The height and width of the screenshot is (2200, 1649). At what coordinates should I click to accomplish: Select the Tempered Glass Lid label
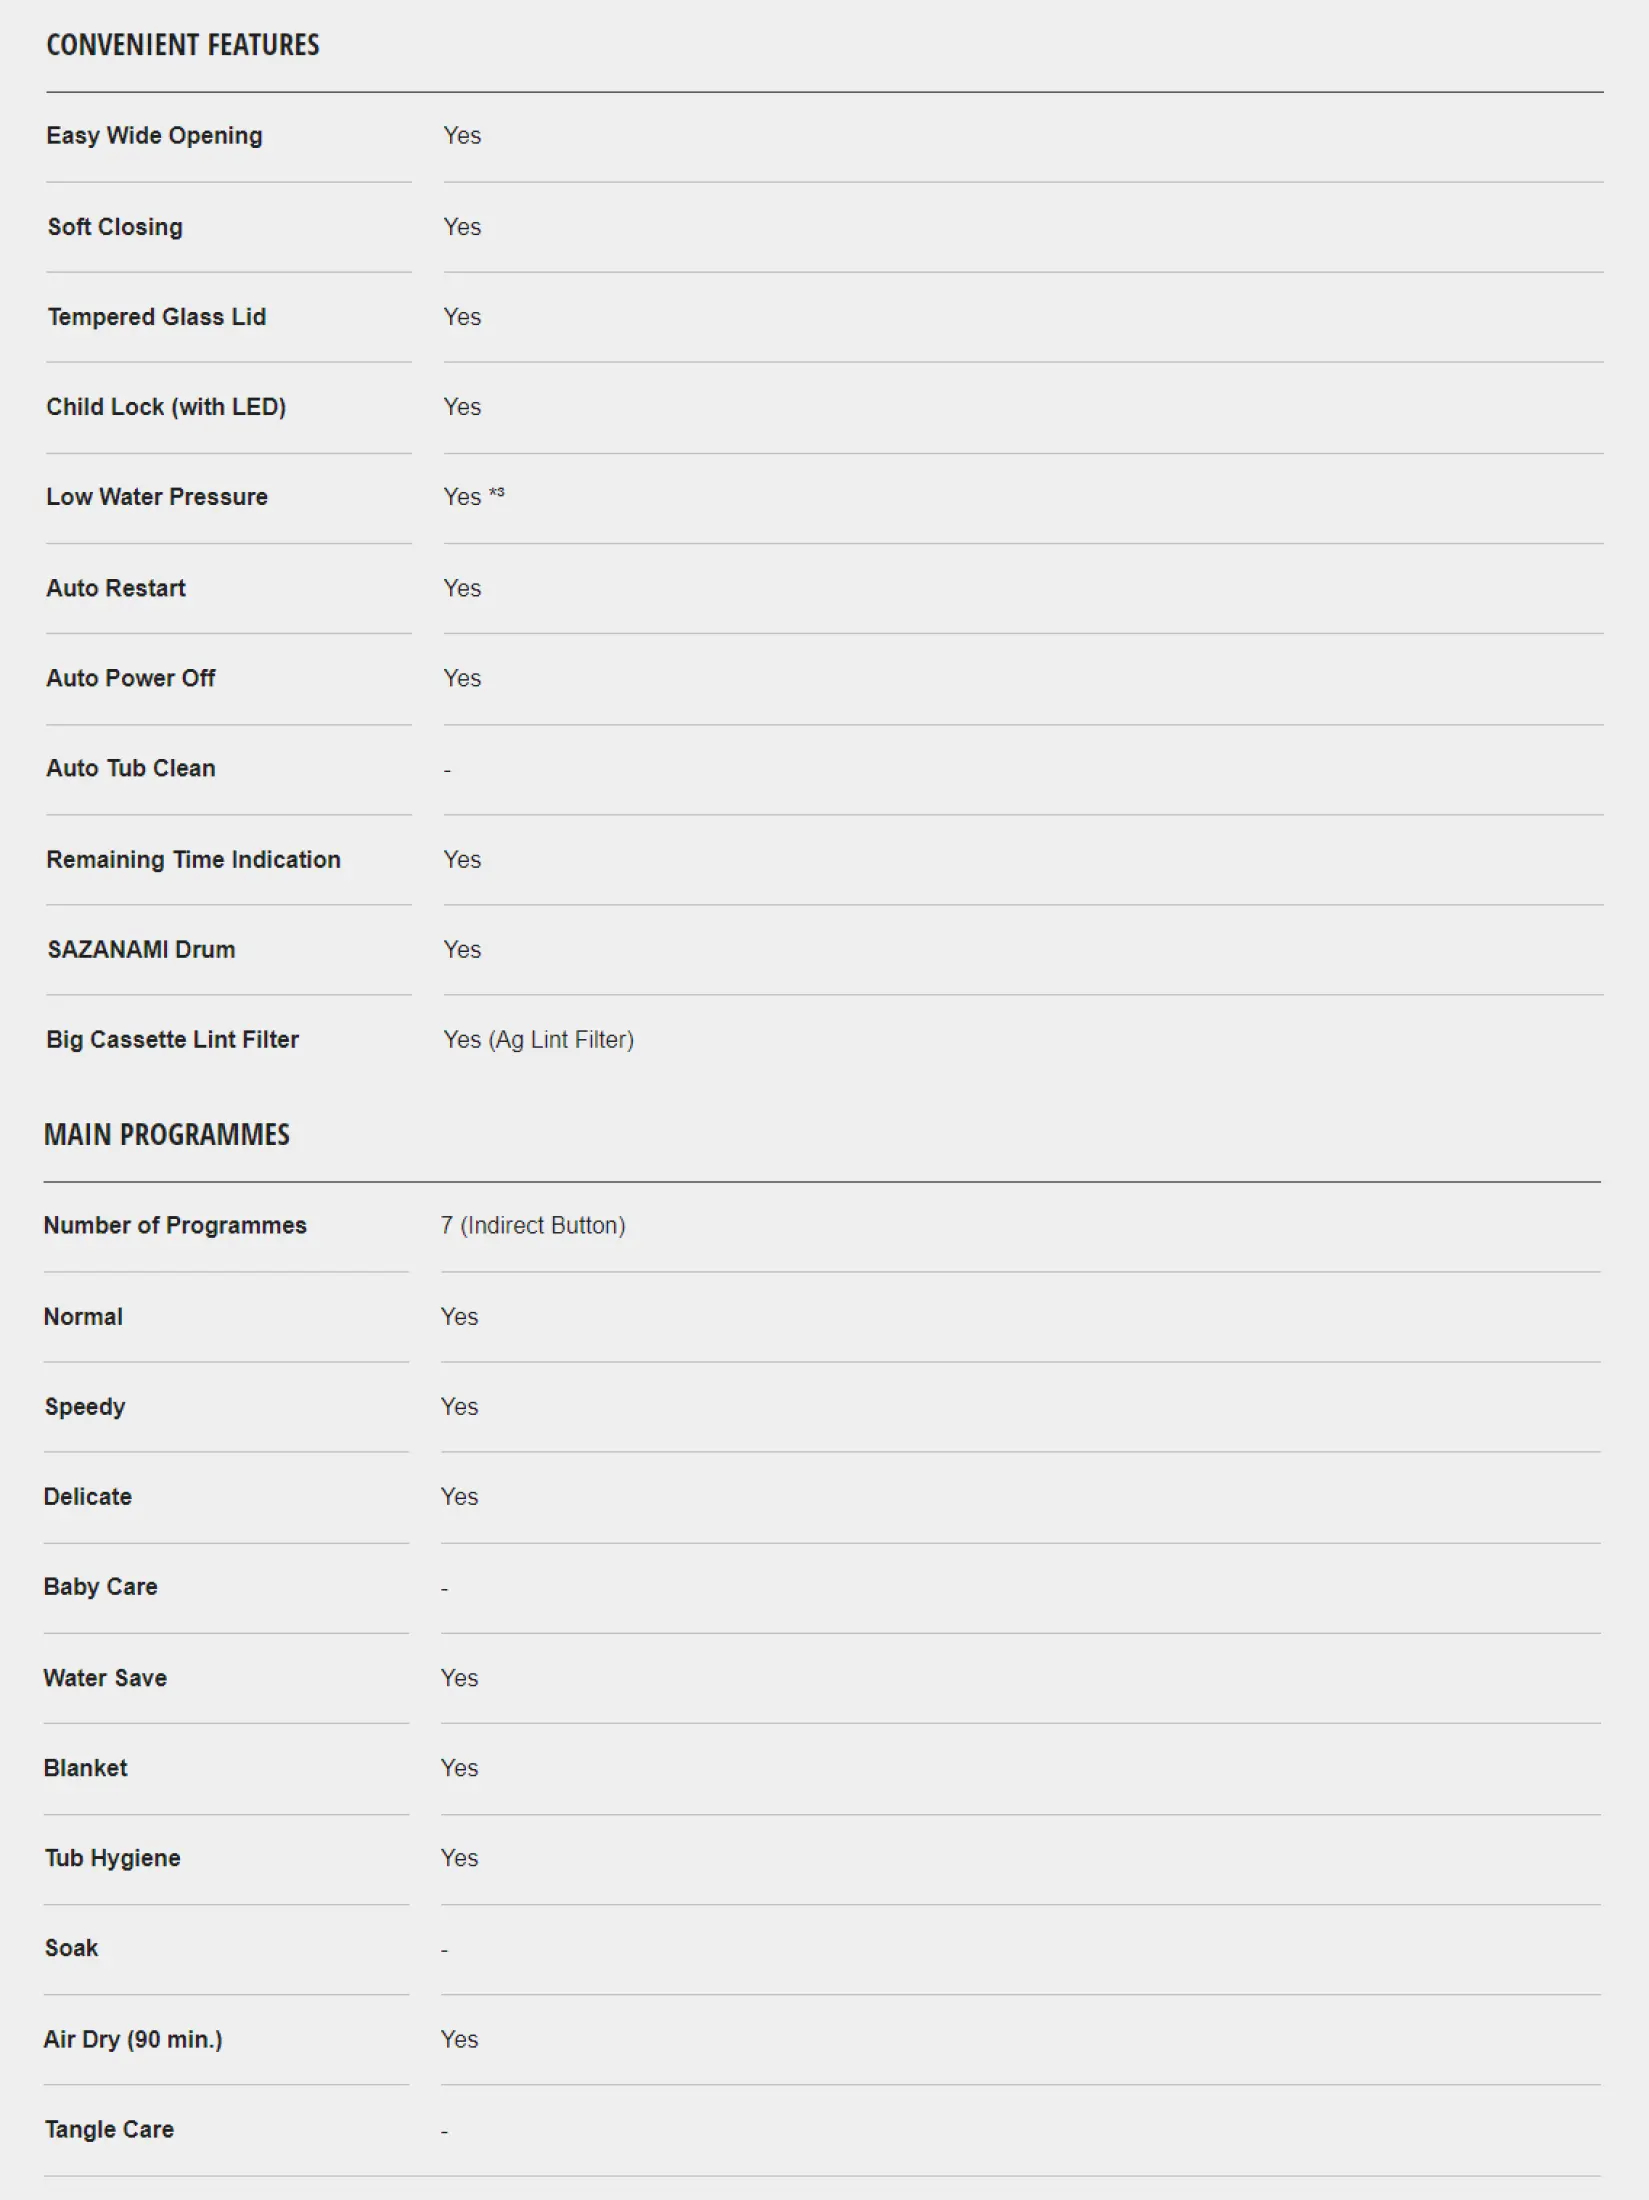tap(157, 317)
